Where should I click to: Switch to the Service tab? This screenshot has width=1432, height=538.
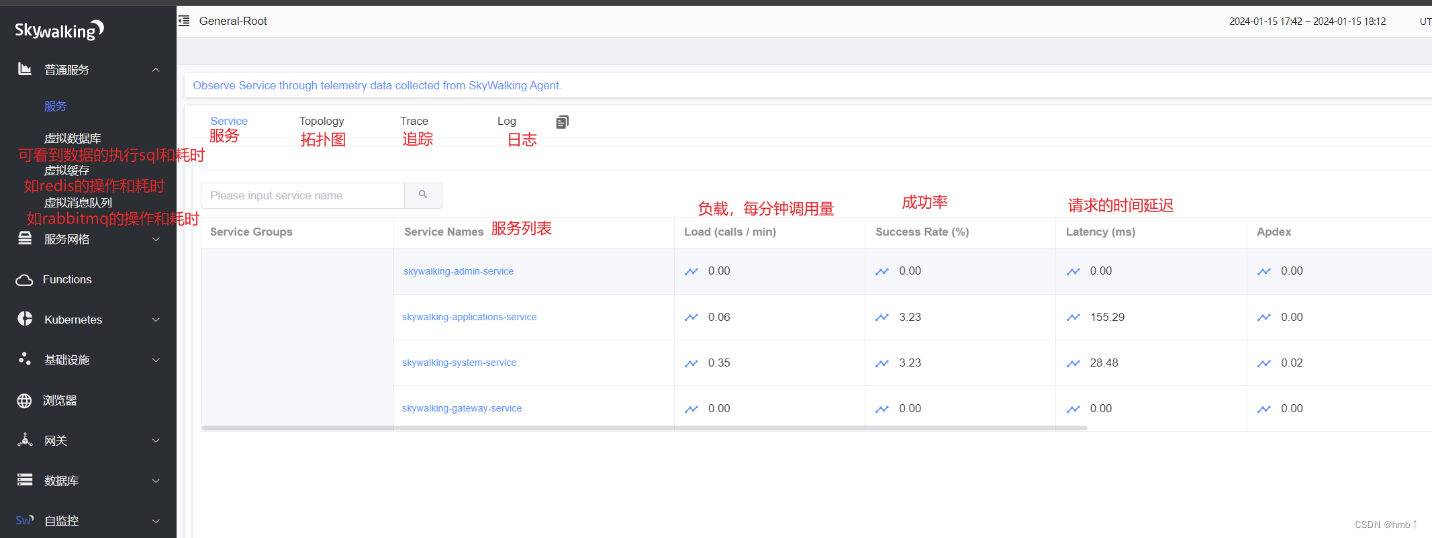pyautogui.click(x=229, y=121)
